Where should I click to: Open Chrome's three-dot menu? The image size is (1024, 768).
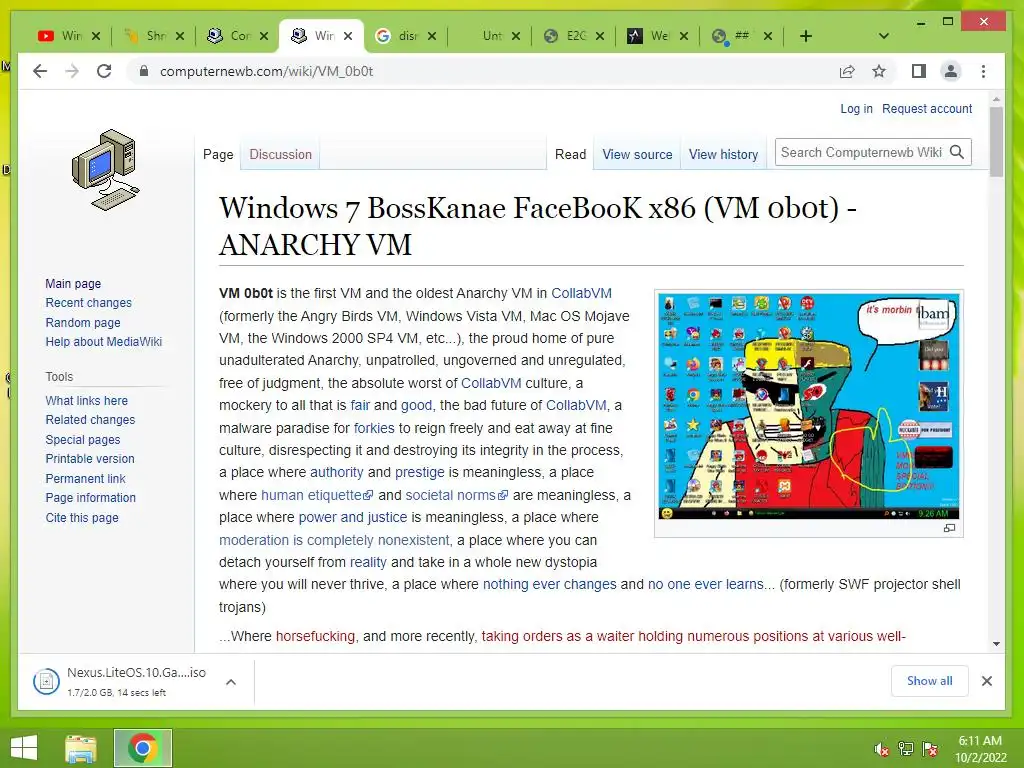[x=984, y=71]
